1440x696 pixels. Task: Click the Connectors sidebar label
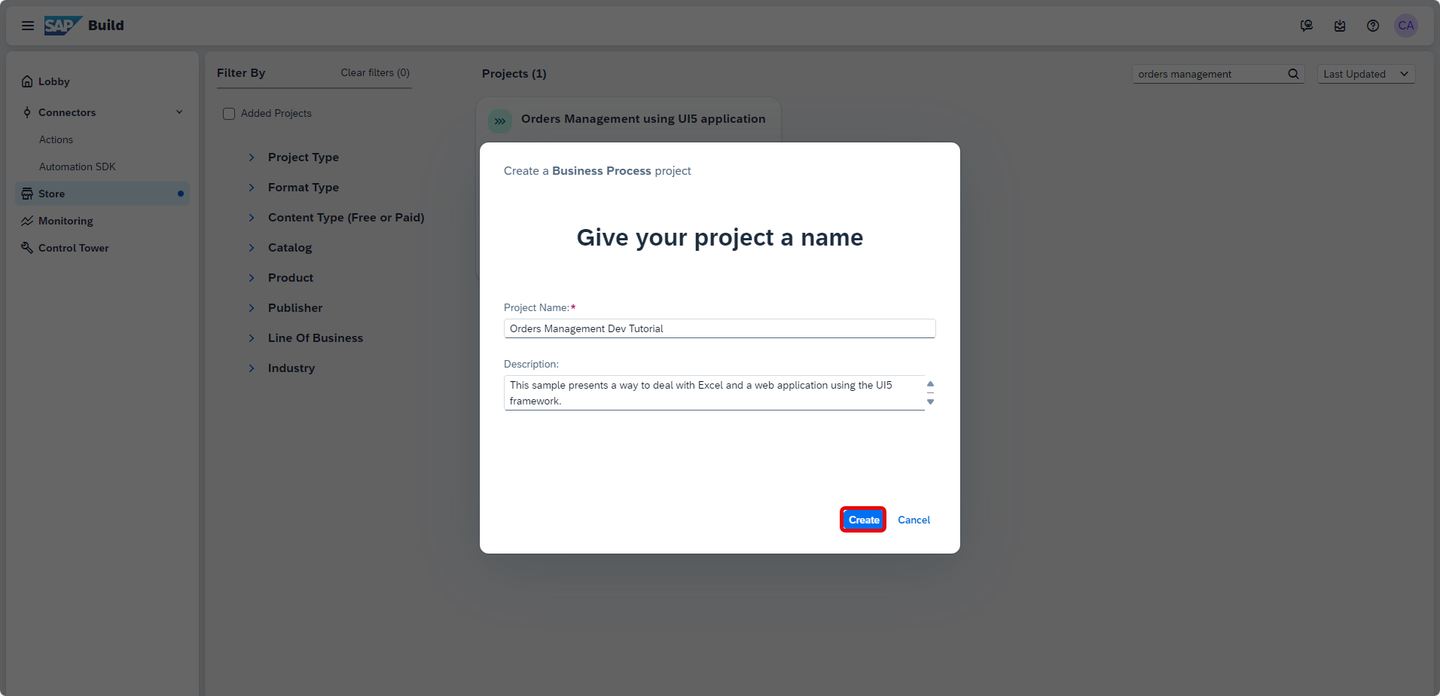tap(67, 113)
